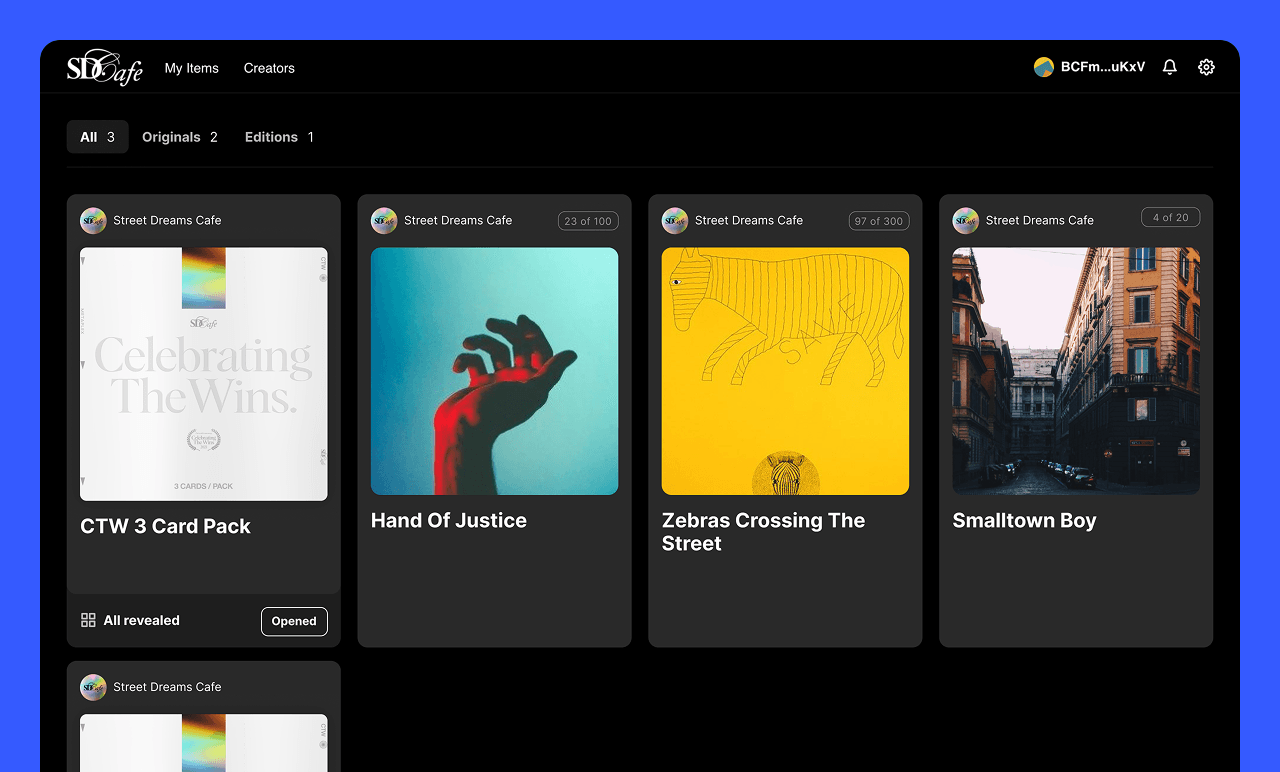1280x772 pixels.
Task: Click creator avatar on Hand Of Justice card
Action: pyautogui.click(x=384, y=221)
